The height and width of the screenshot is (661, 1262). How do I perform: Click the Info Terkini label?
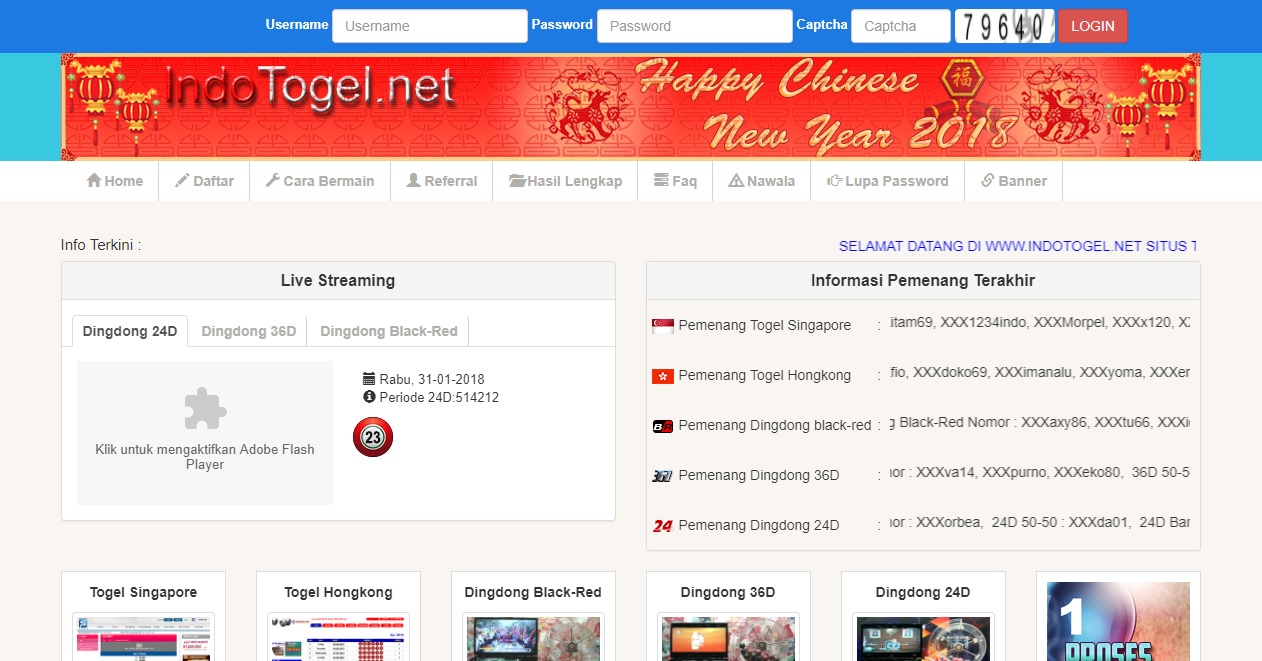(101, 245)
